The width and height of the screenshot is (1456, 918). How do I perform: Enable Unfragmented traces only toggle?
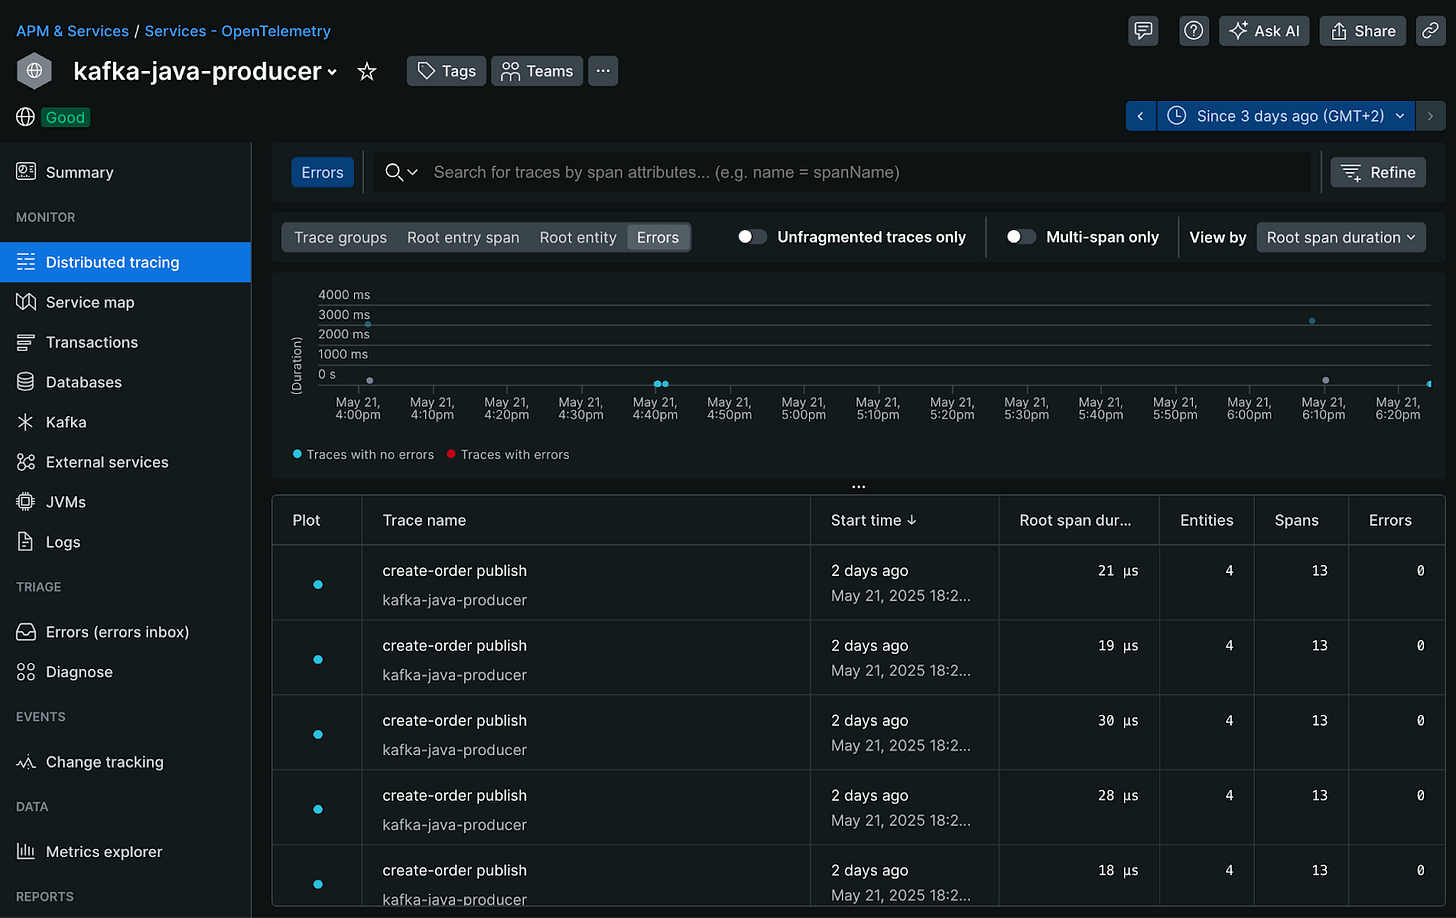(x=752, y=237)
